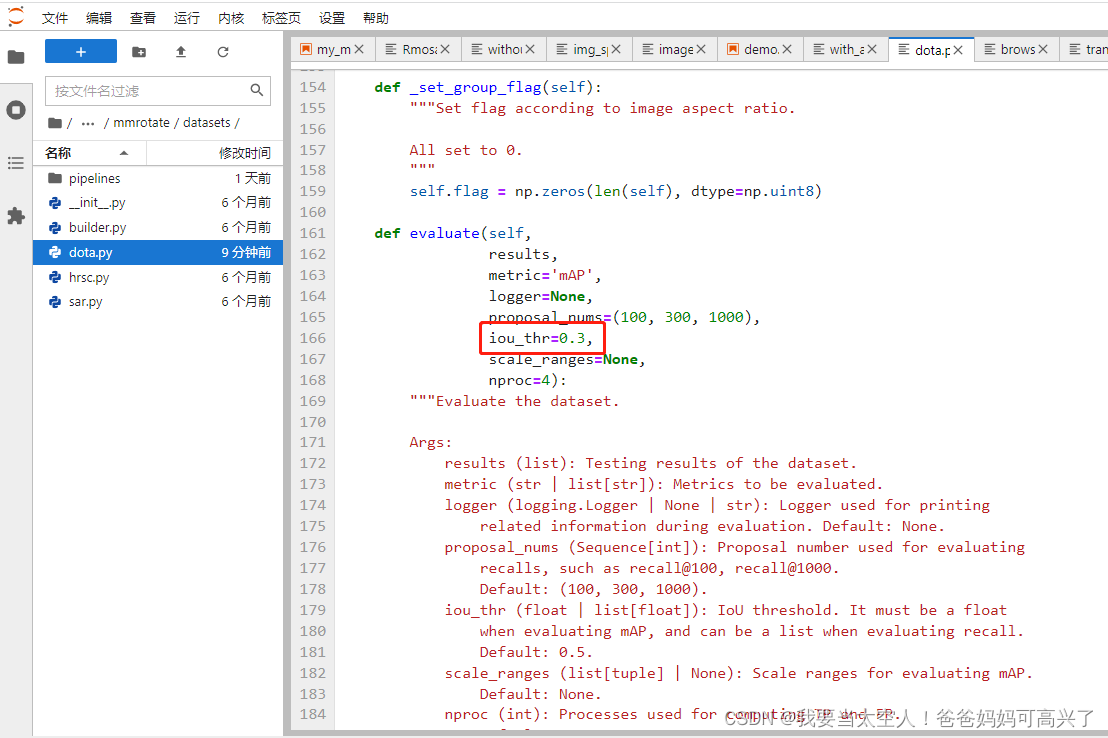Open the 标签页 menu
Image resolution: width=1108 pixels, height=738 pixels.
[x=281, y=18]
